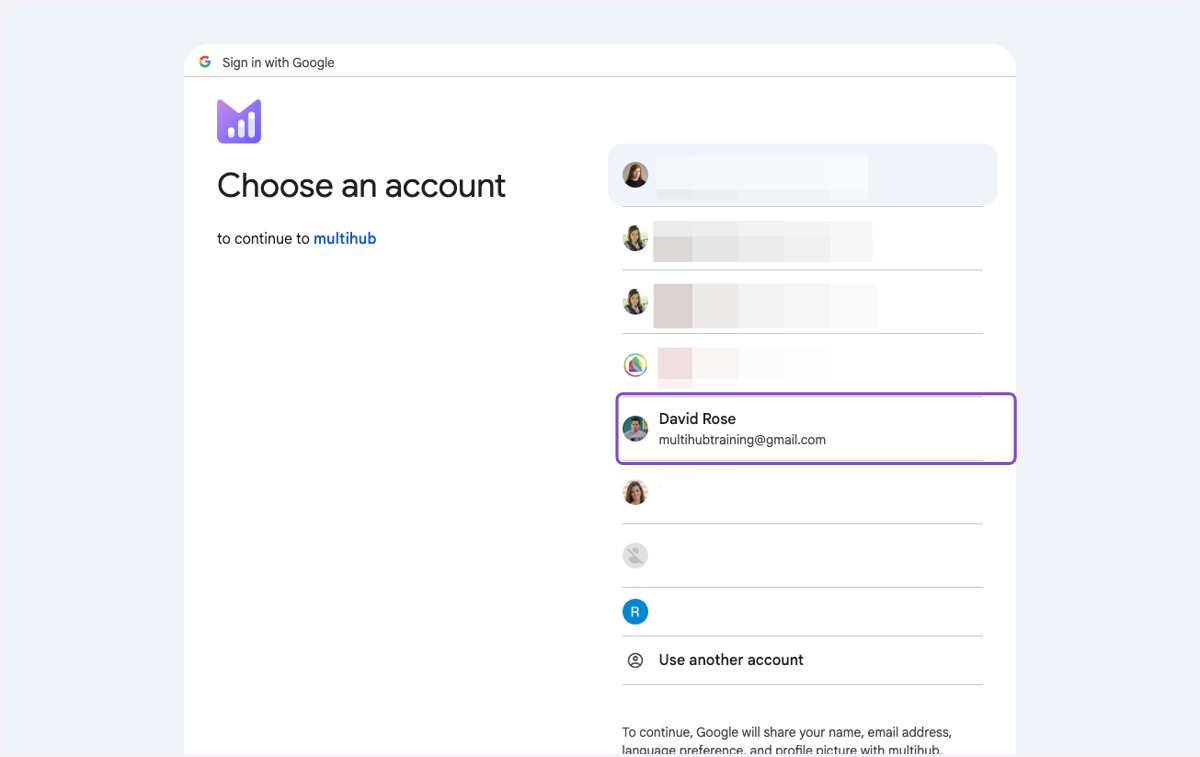Select the David Rose account
Viewport: 1200px width, 757px height.
tap(816, 429)
